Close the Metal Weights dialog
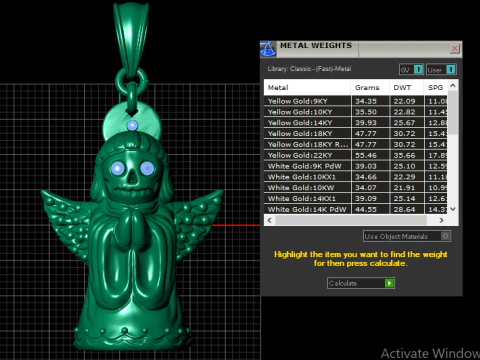 coord(455,49)
